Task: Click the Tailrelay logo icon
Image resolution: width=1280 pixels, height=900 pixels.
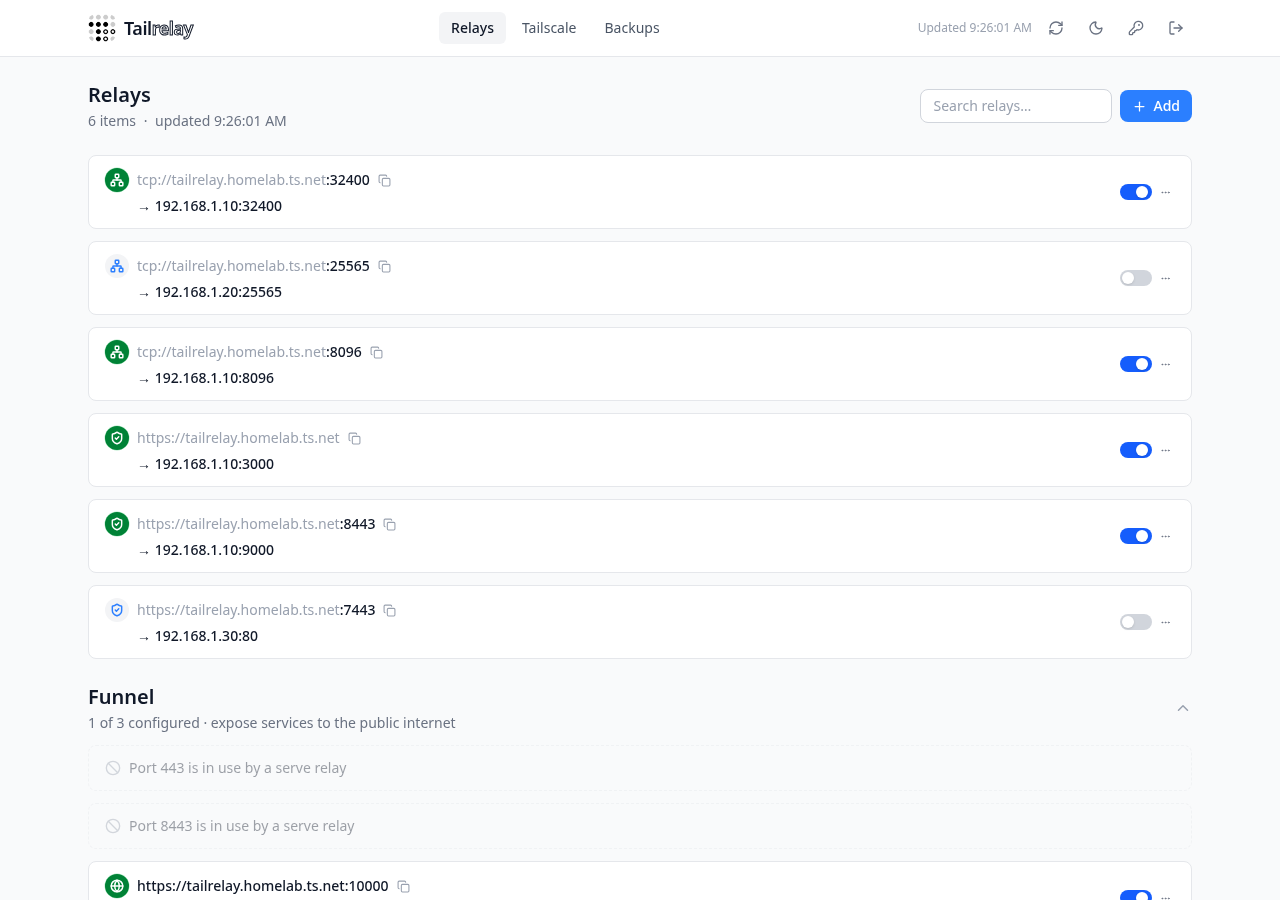Action: click(x=102, y=28)
